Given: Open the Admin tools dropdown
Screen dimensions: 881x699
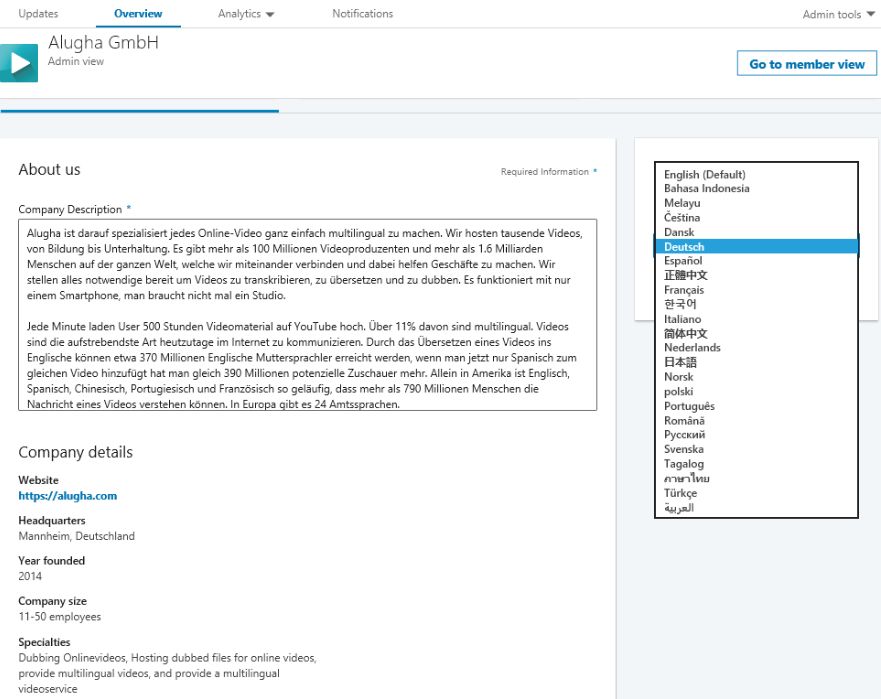Looking at the screenshot, I should coord(838,15).
